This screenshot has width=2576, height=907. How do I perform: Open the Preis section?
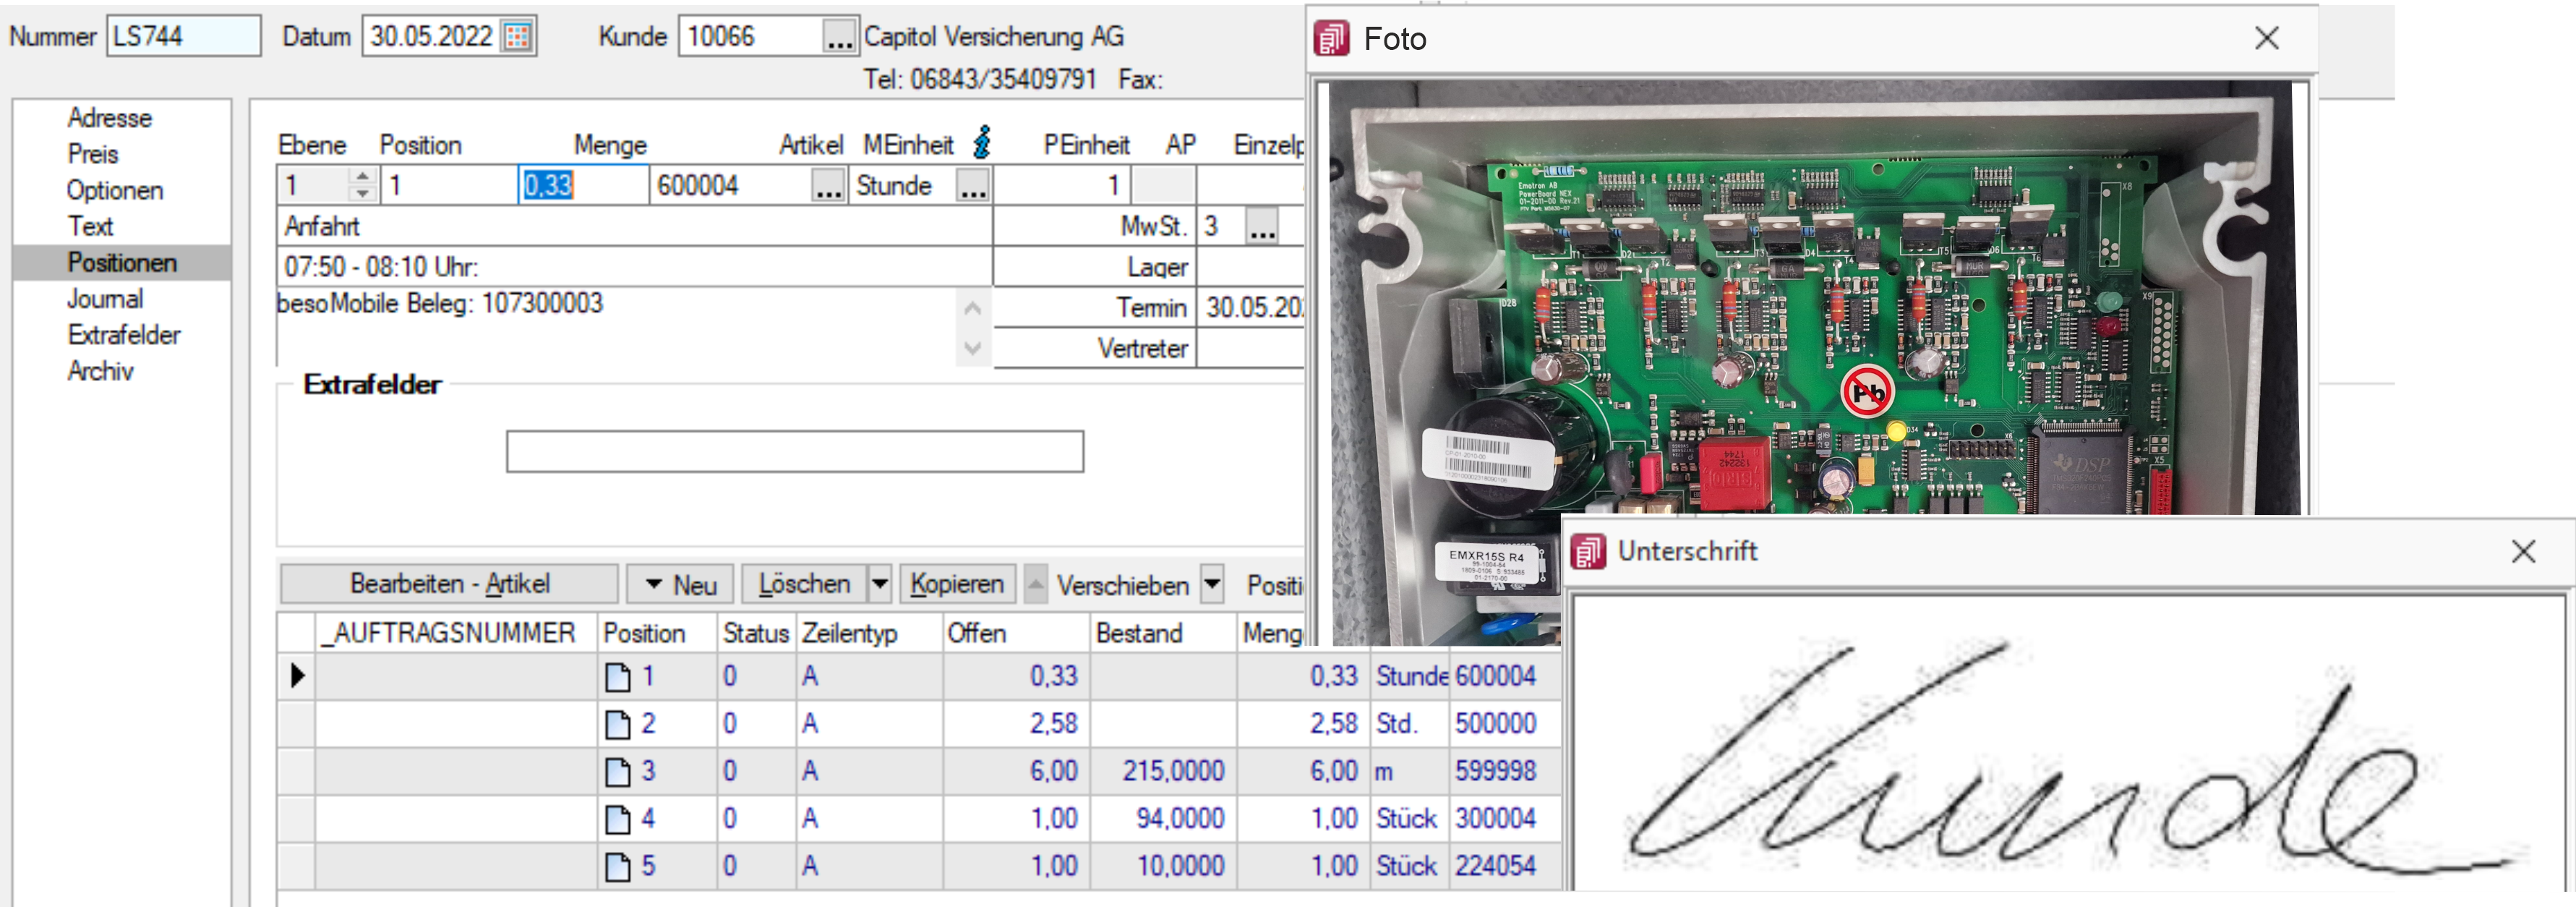(93, 154)
